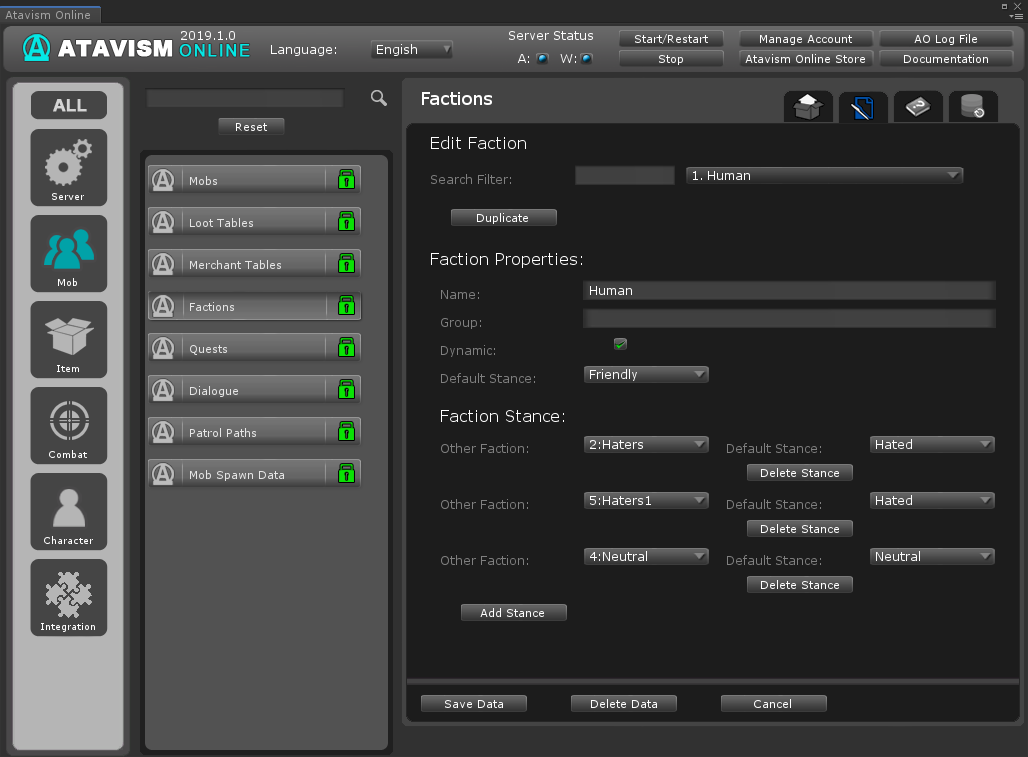Click the Save Data button
Screen dimensions: 1028x757
(474, 704)
